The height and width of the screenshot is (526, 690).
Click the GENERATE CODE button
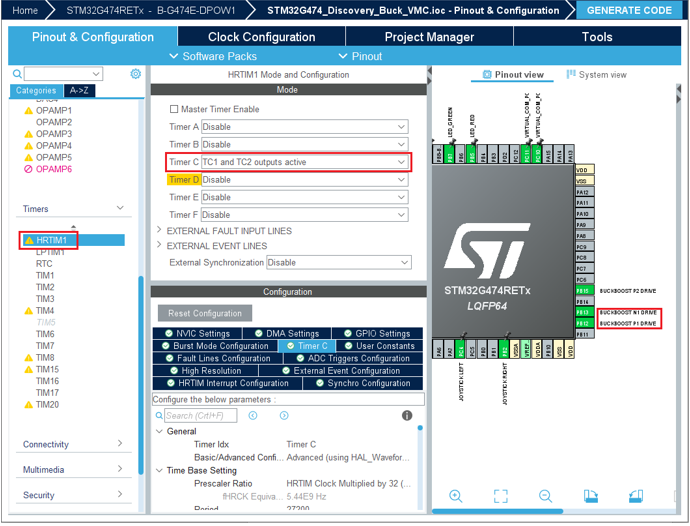tap(629, 10)
